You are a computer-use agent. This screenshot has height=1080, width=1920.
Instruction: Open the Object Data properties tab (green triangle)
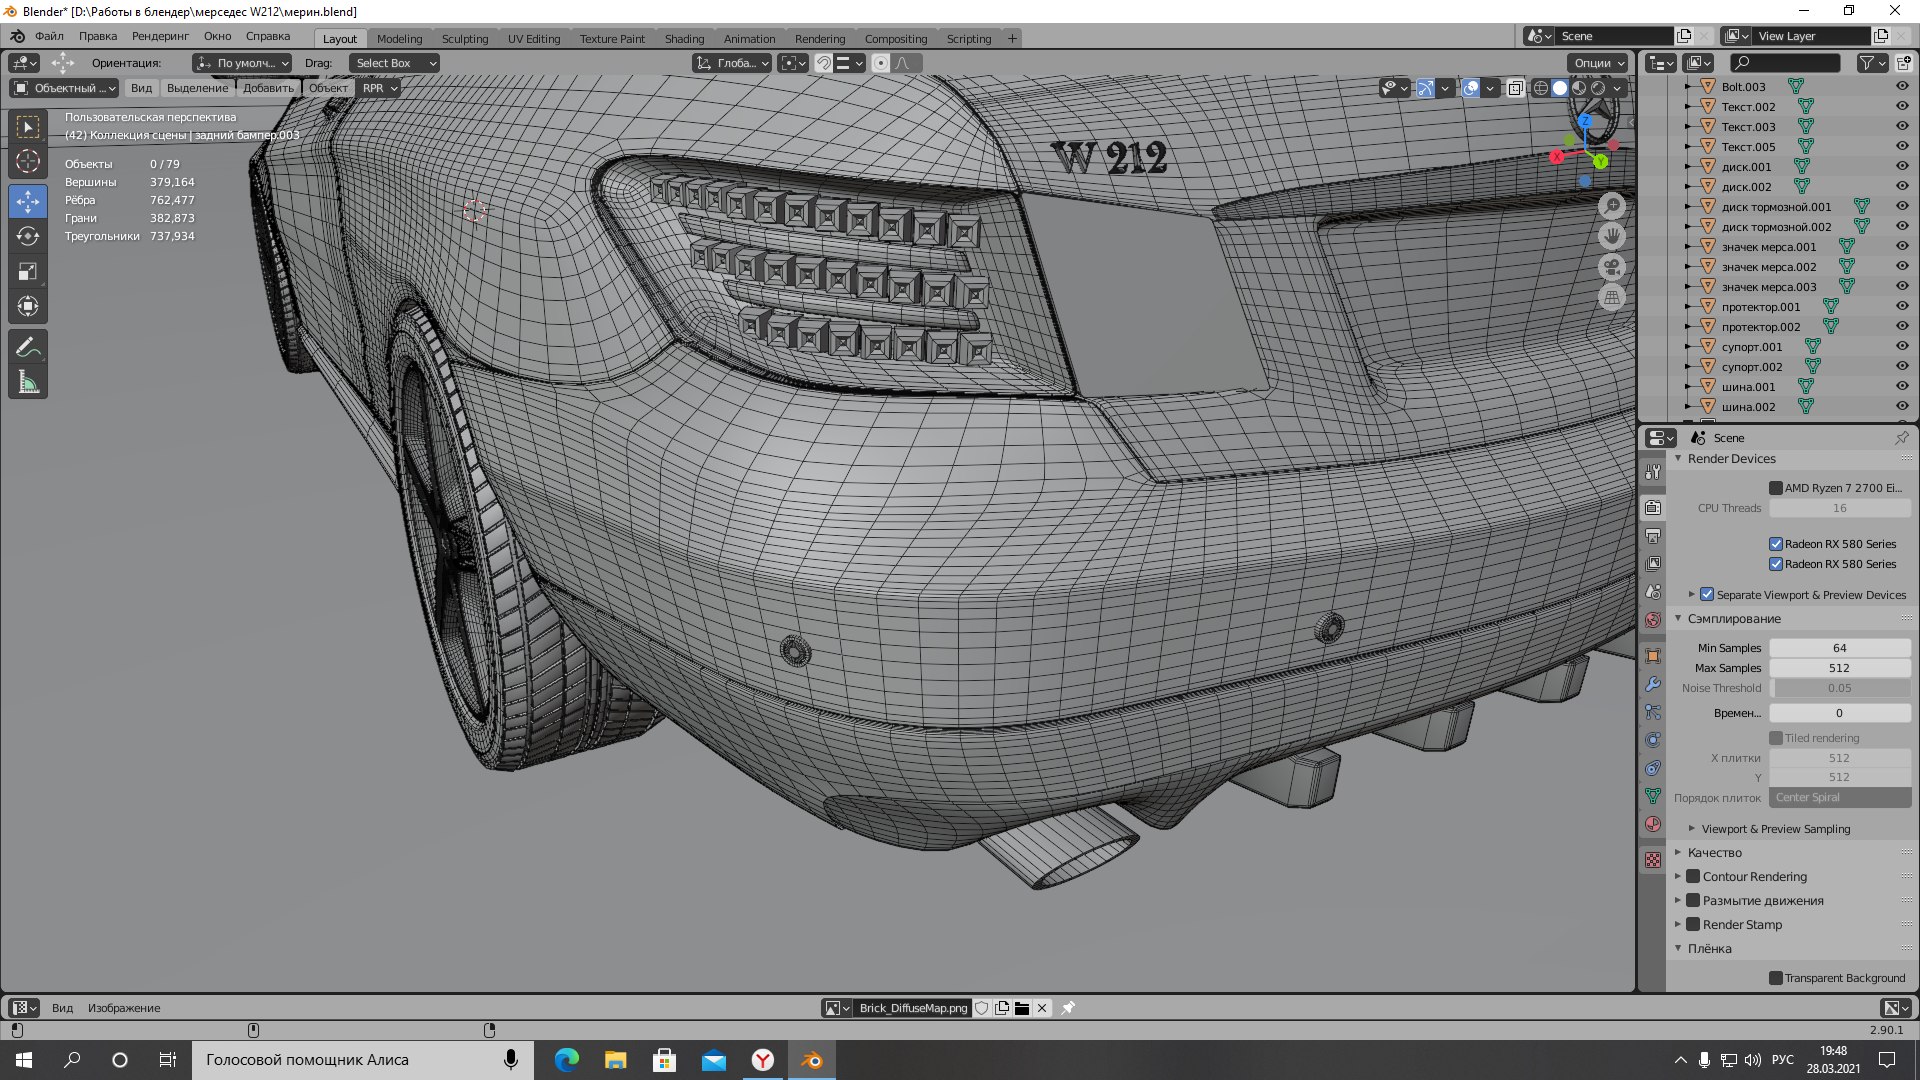[x=1653, y=796]
